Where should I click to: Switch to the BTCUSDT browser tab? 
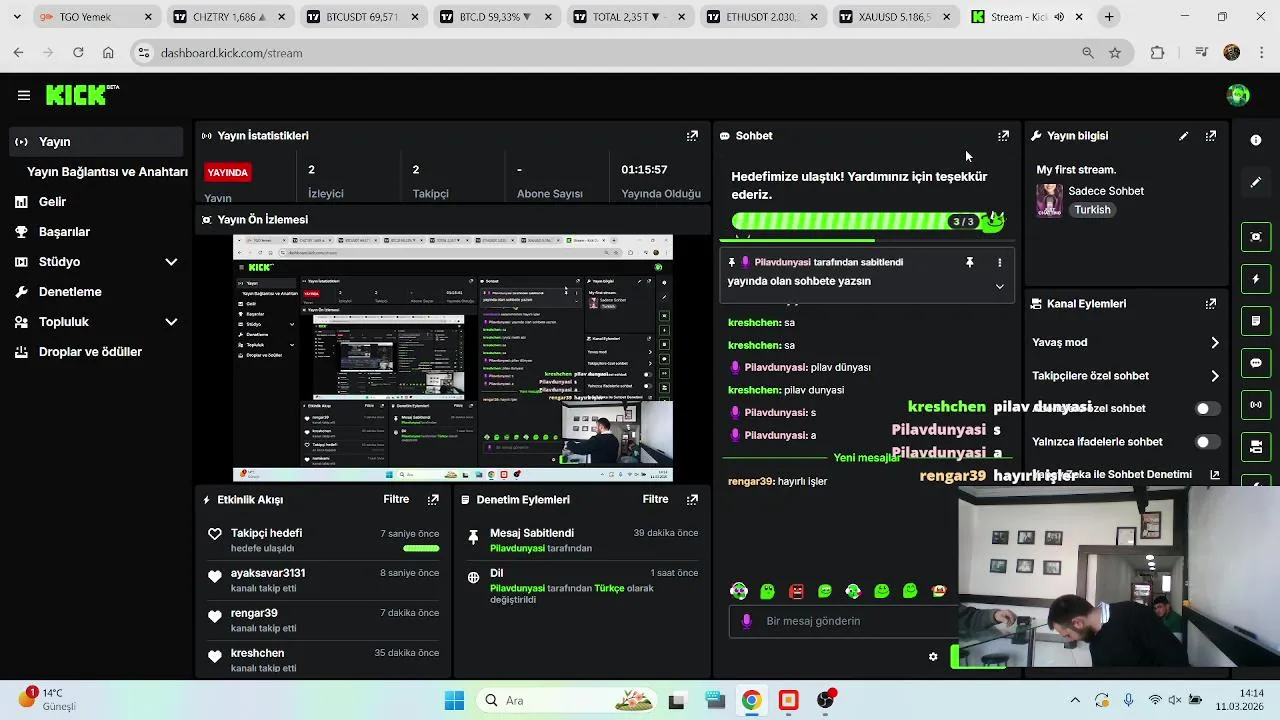pos(362,17)
